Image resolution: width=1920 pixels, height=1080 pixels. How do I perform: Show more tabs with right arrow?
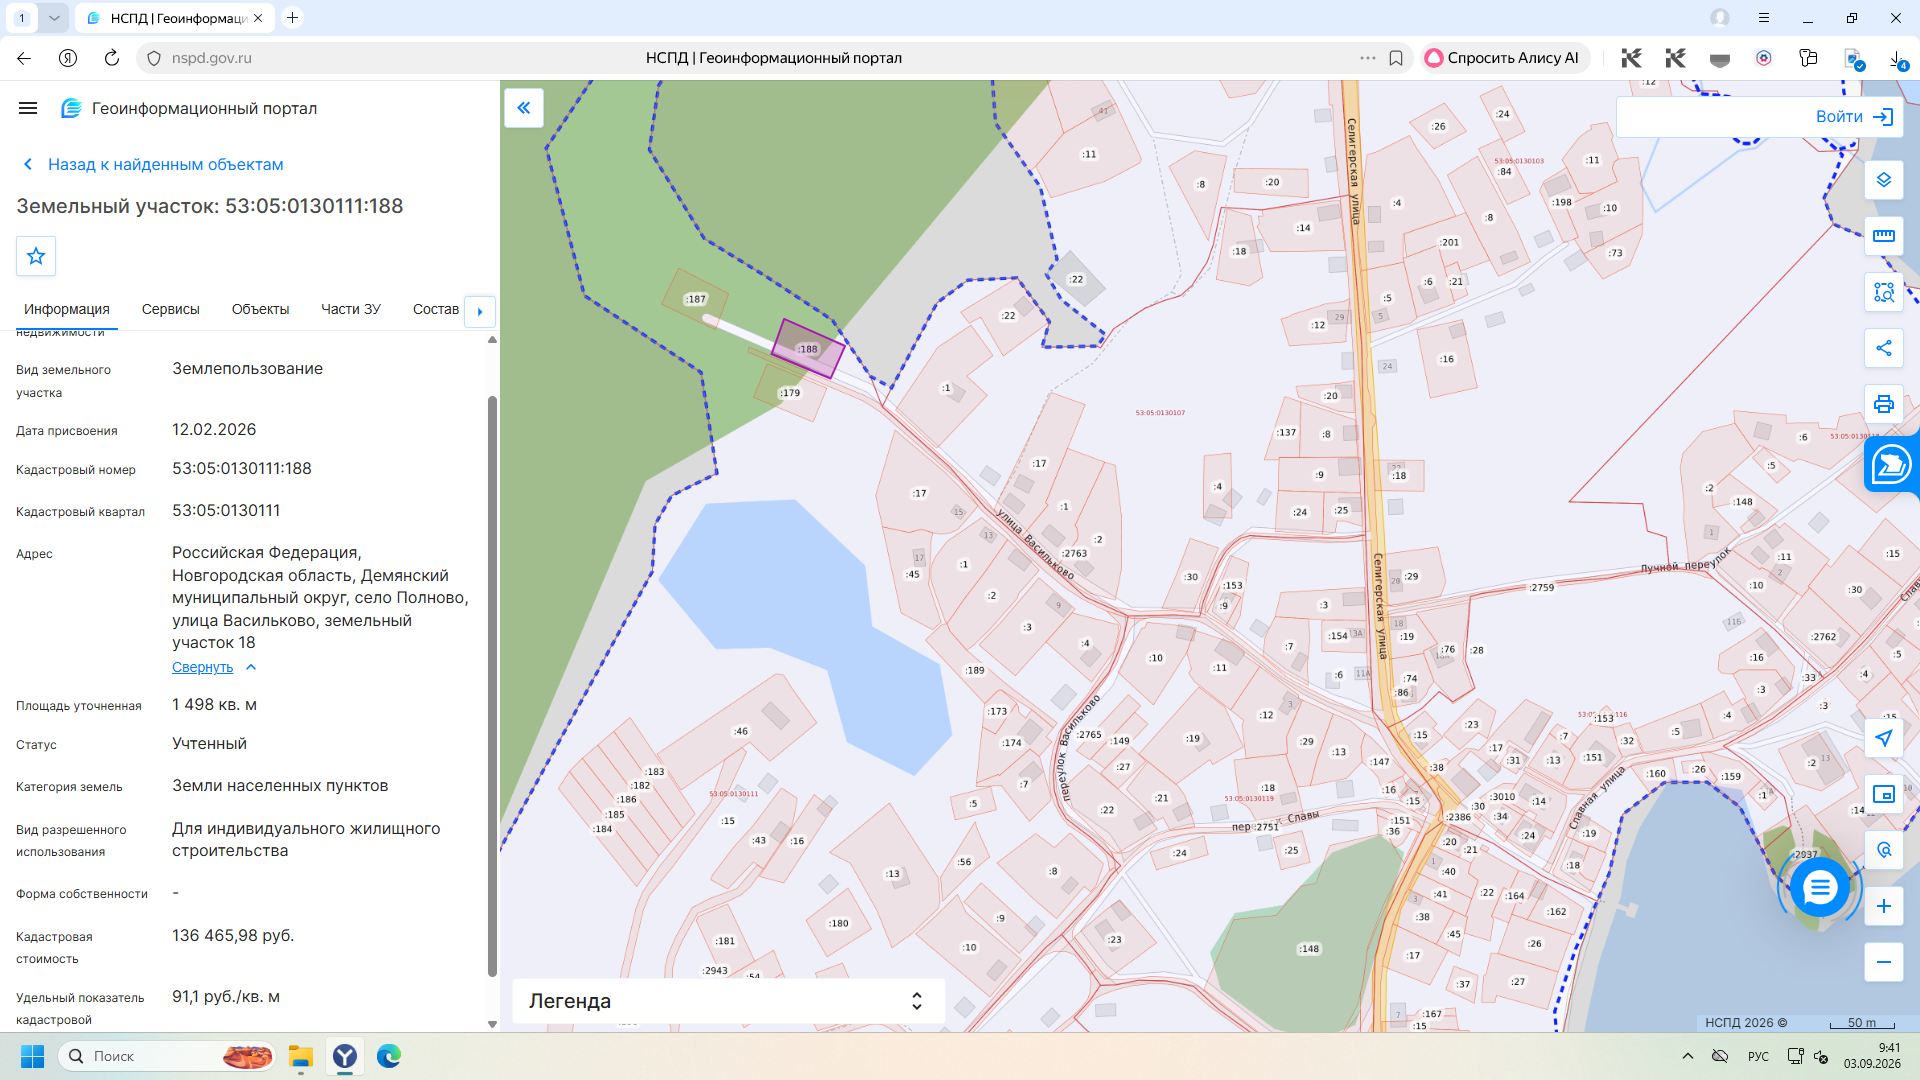point(480,311)
